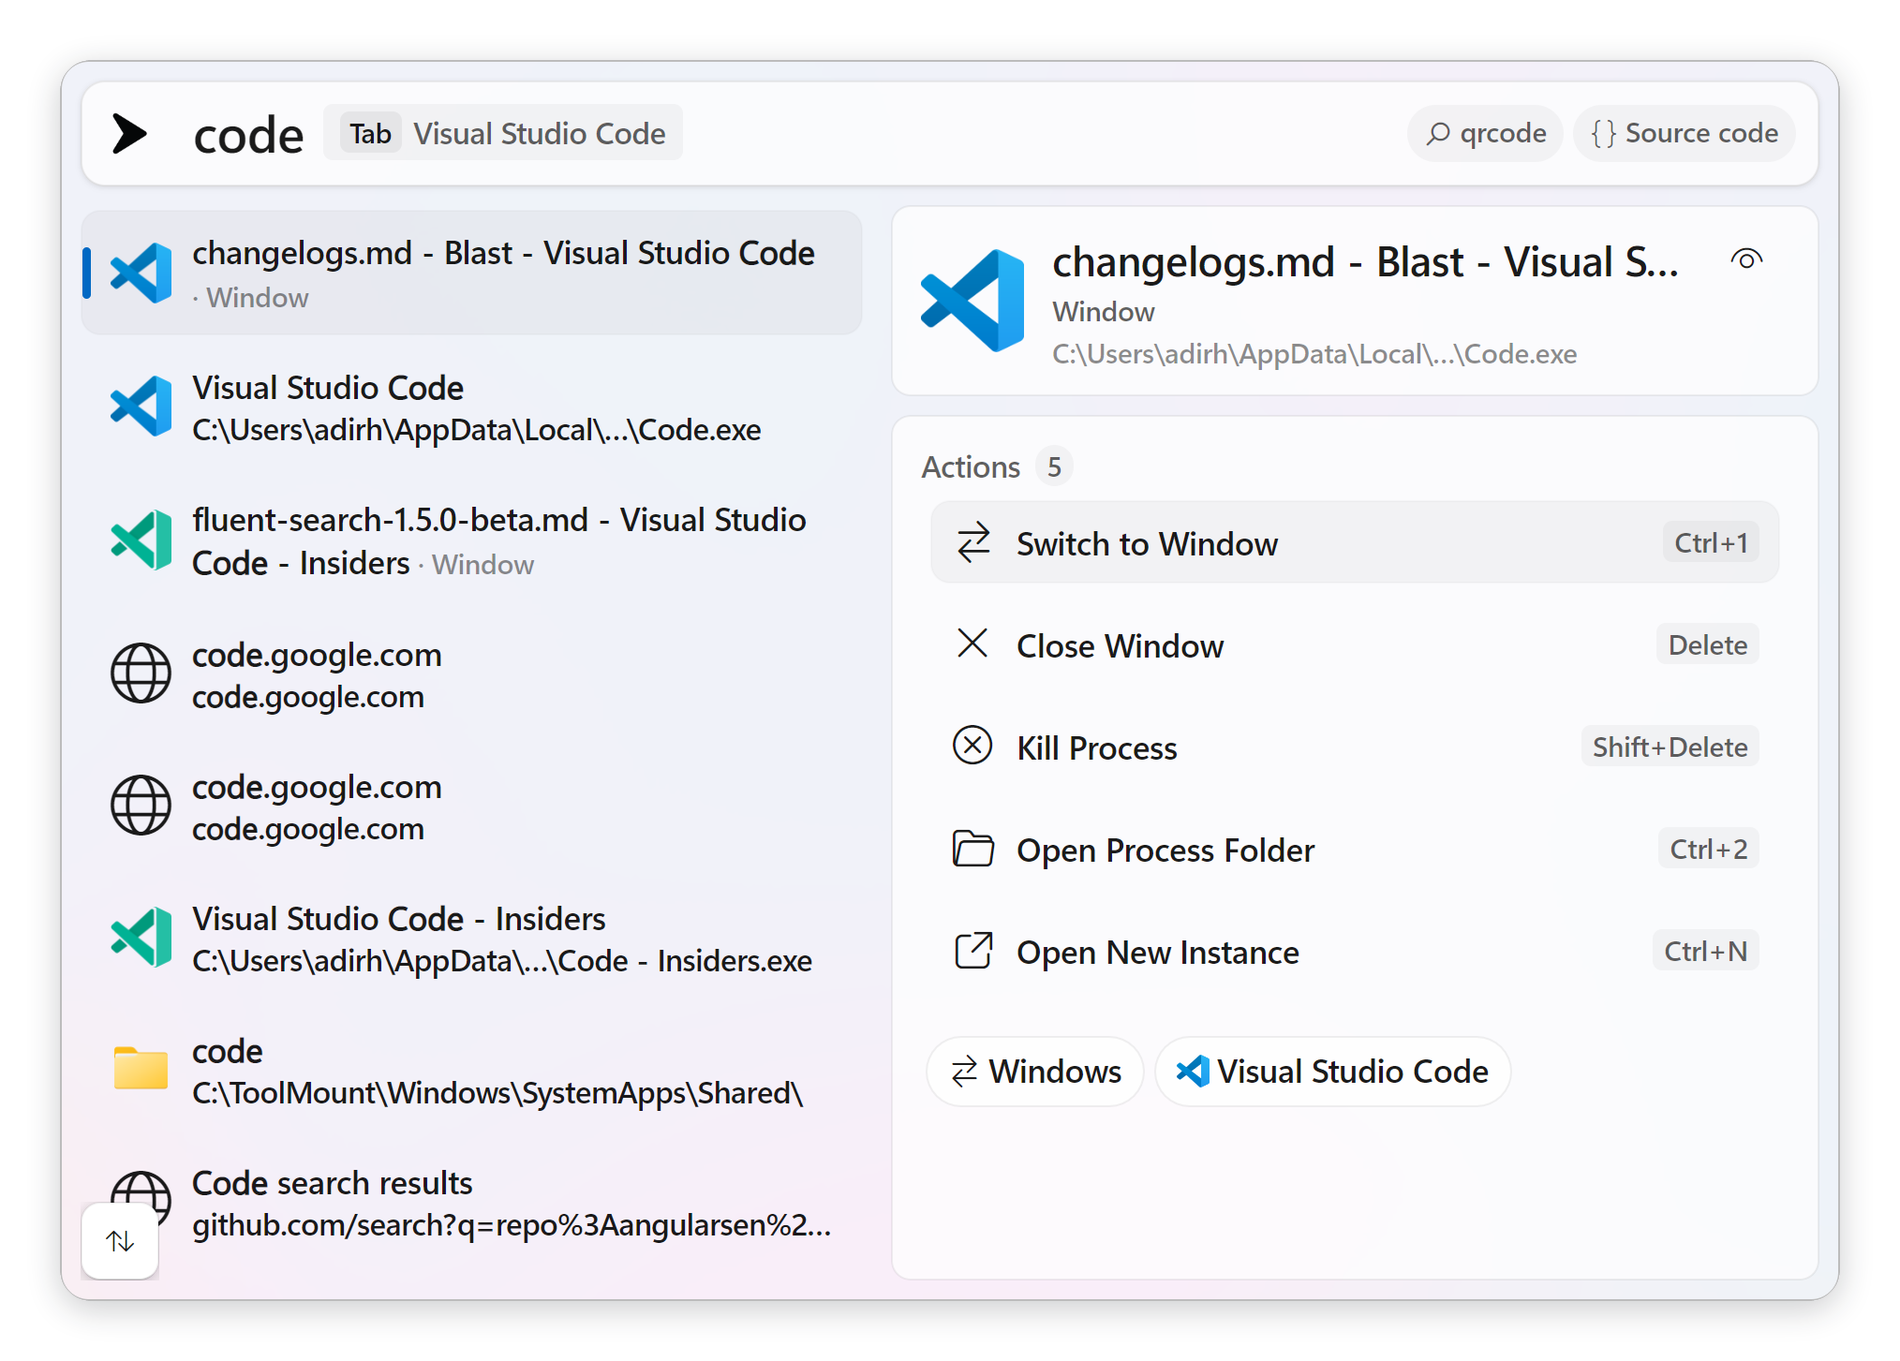The width and height of the screenshot is (1900, 1361).
Task: Click the Shift+Delete shortcut badge
Action: (1669, 746)
